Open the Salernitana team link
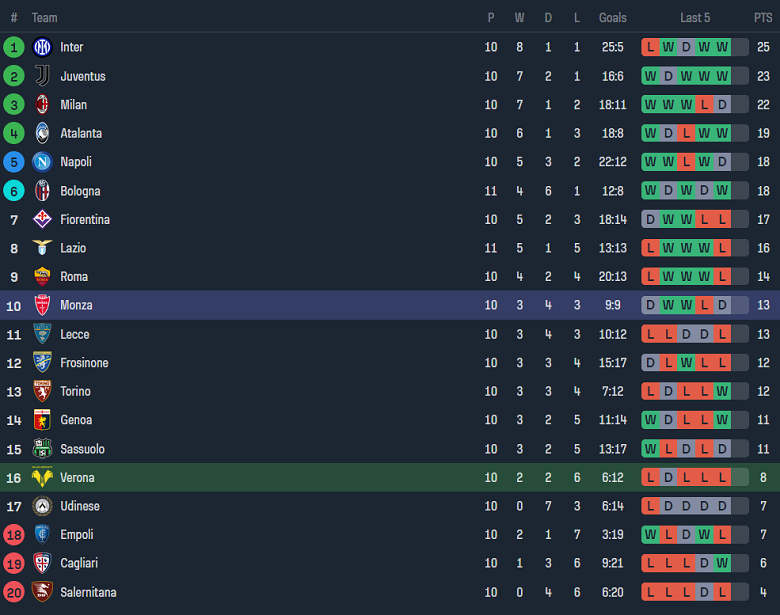Screen dimensions: 780x615 tap(88, 592)
